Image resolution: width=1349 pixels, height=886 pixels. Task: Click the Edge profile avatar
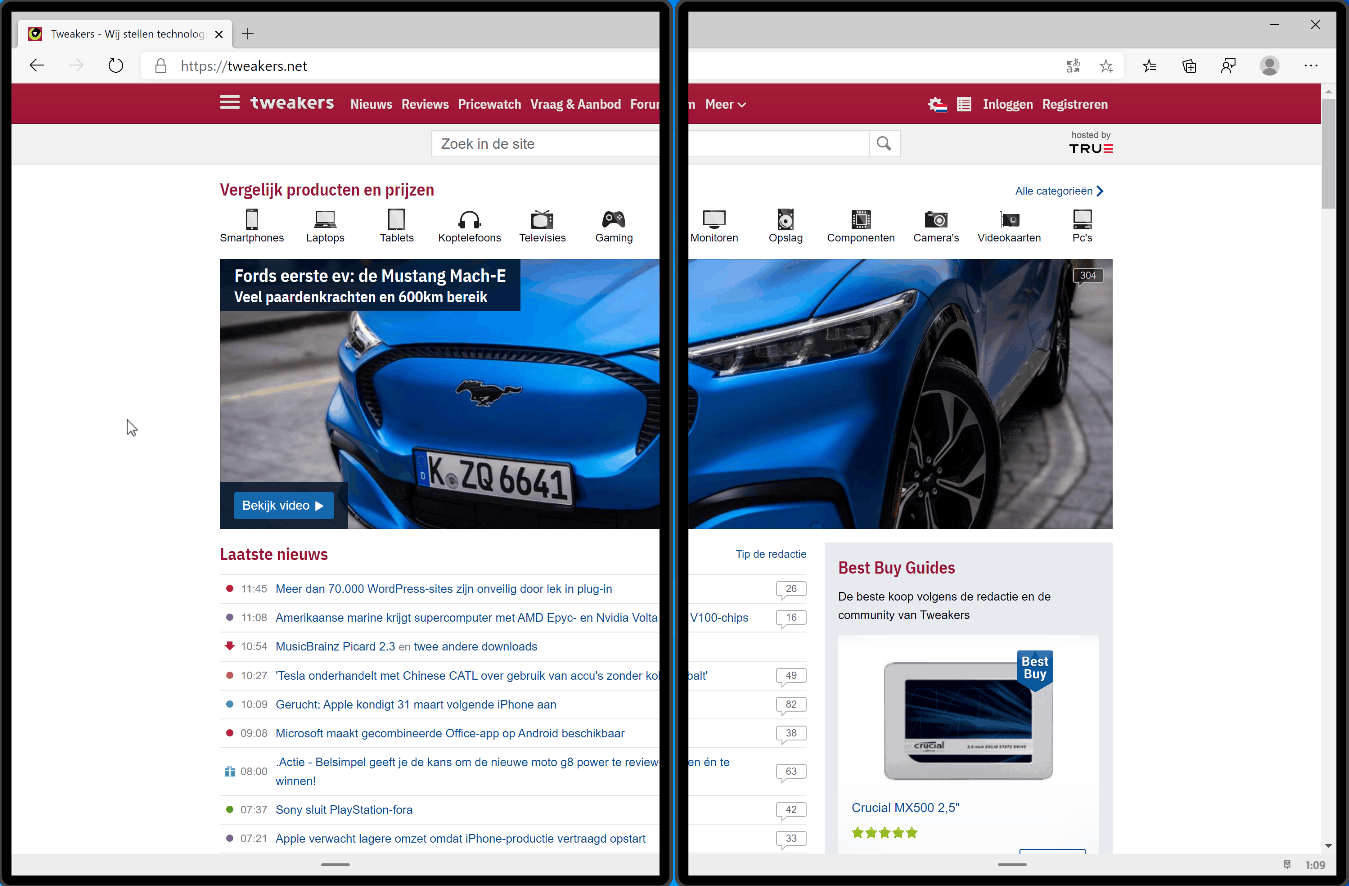click(1269, 65)
